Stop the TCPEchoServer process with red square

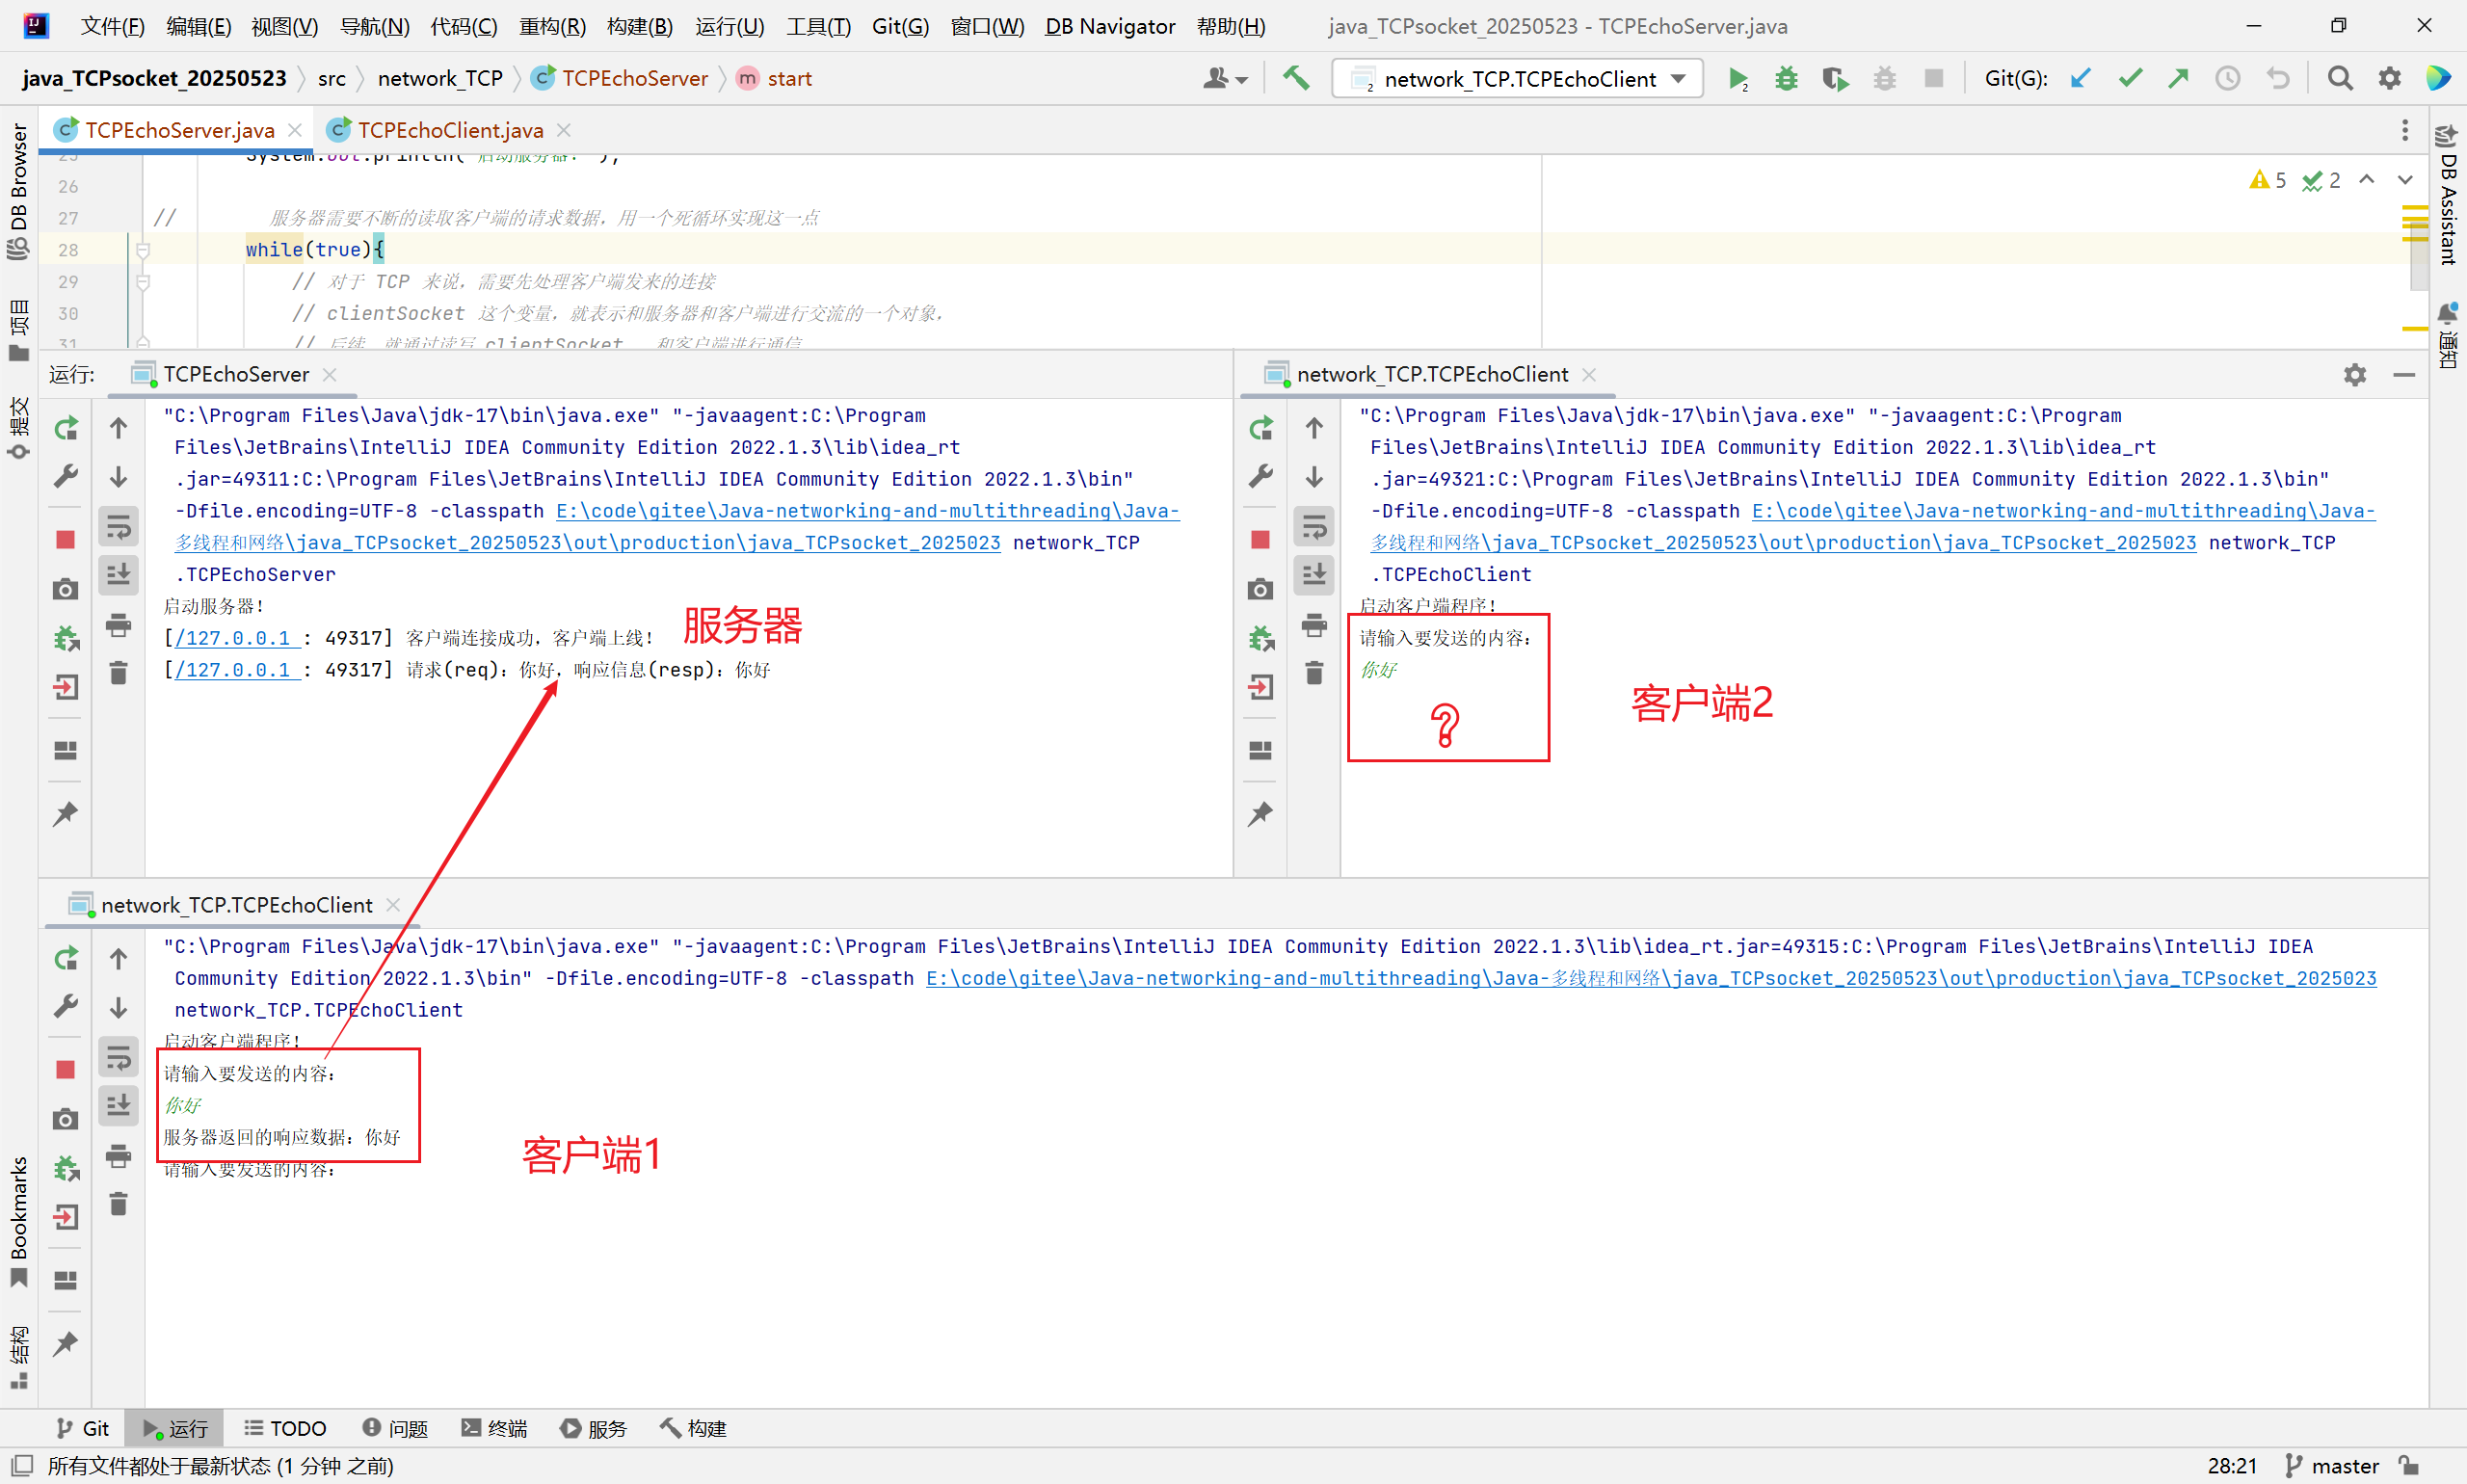click(66, 540)
